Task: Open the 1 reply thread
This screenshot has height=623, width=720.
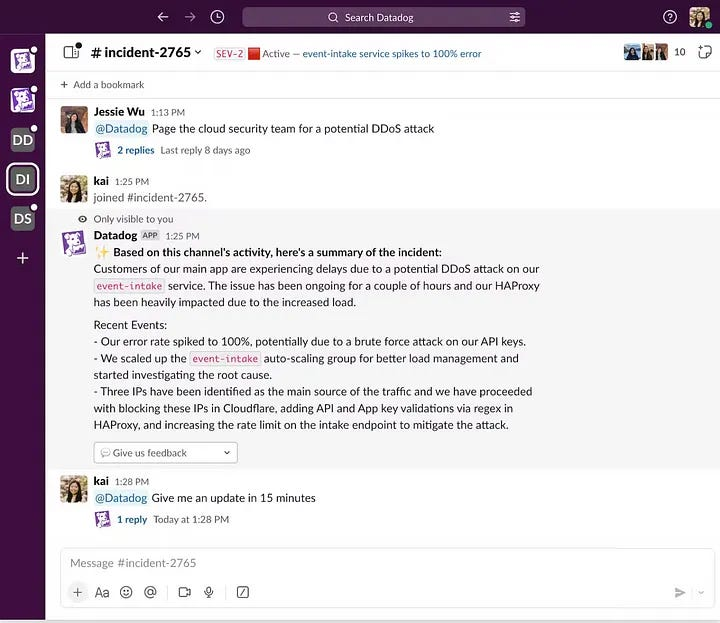Action: coord(132,519)
